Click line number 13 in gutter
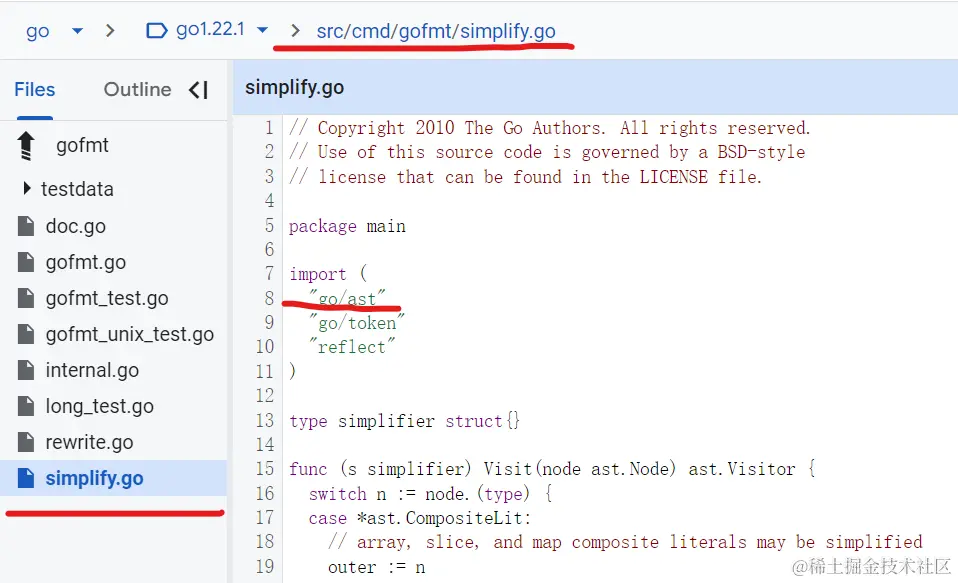 pos(265,421)
